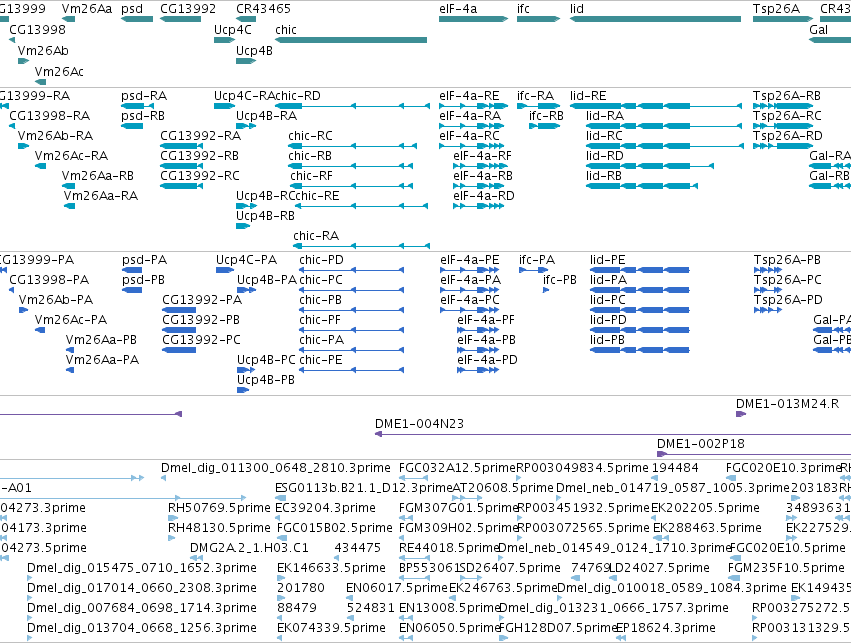Open protein eIF-4a-PE
The width and height of the screenshot is (851, 643).
pos(469,260)
